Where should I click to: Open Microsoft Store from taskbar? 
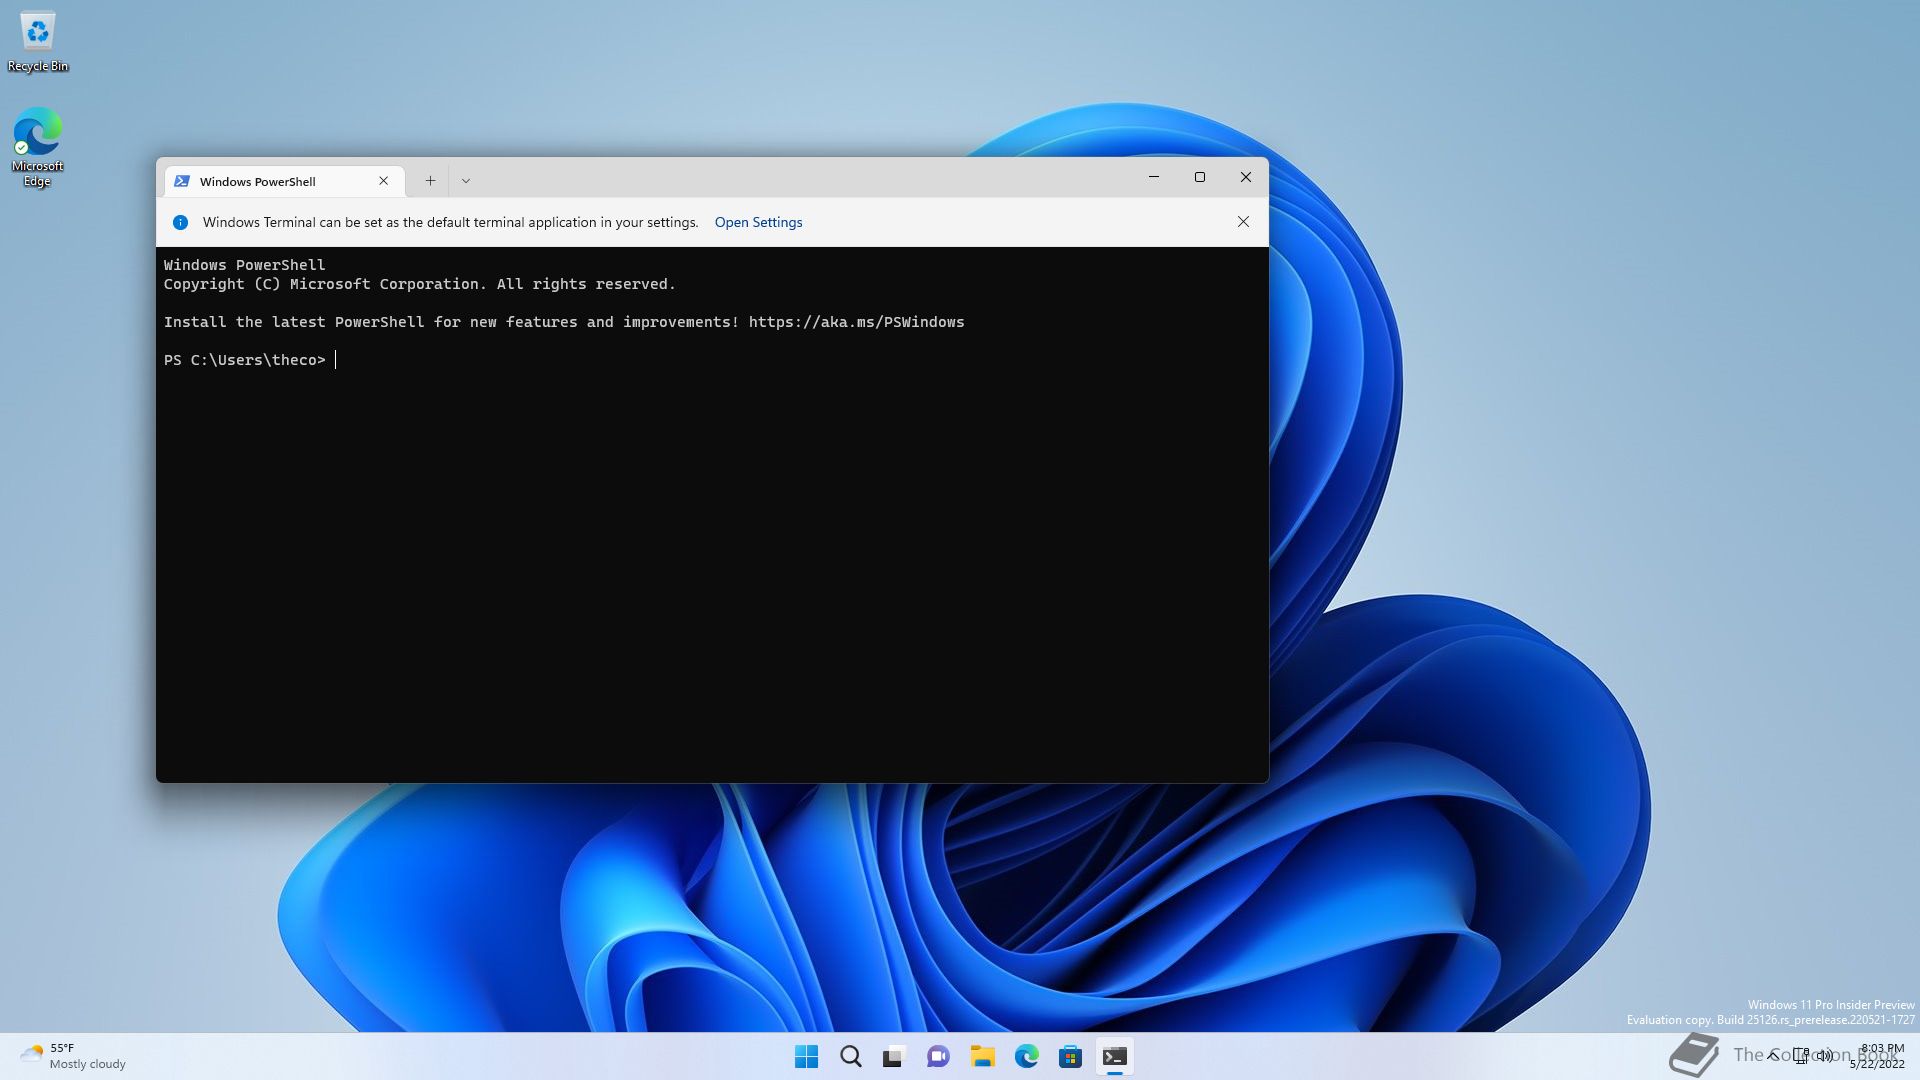pyautogui.click(x=1070, y=1056)
